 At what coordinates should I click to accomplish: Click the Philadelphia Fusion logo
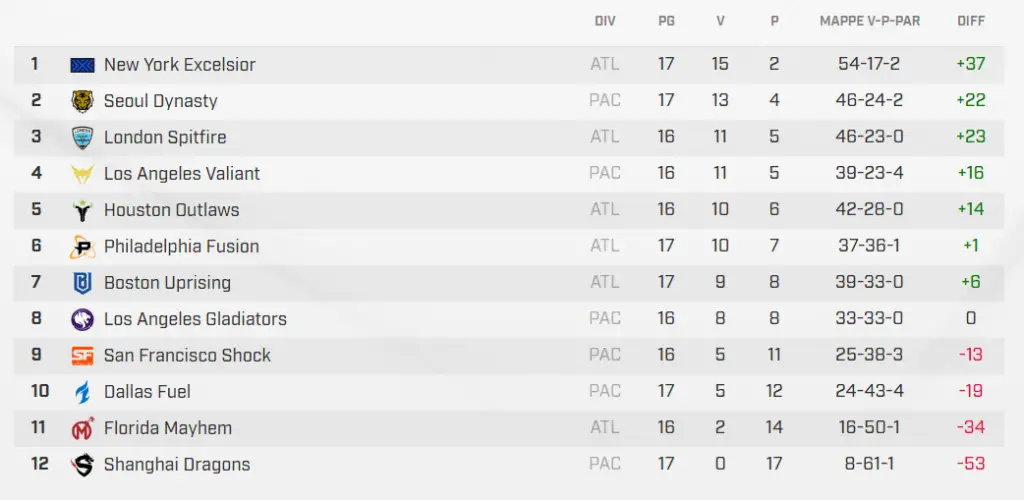coord(82,247)
